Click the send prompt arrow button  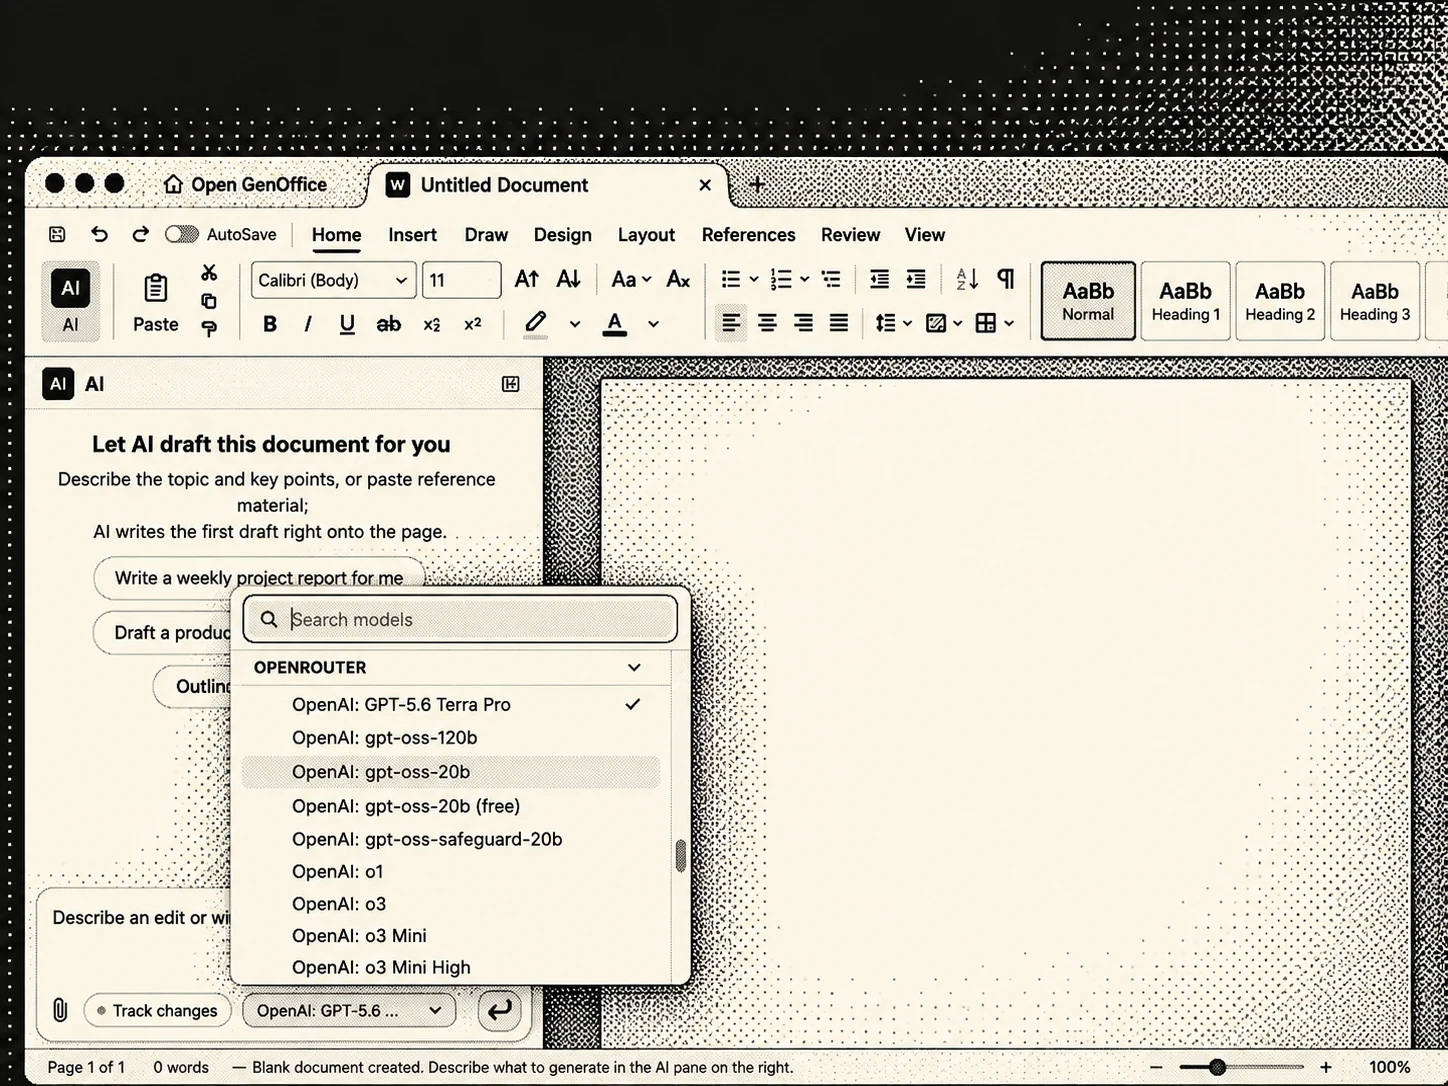[500, 1010]
